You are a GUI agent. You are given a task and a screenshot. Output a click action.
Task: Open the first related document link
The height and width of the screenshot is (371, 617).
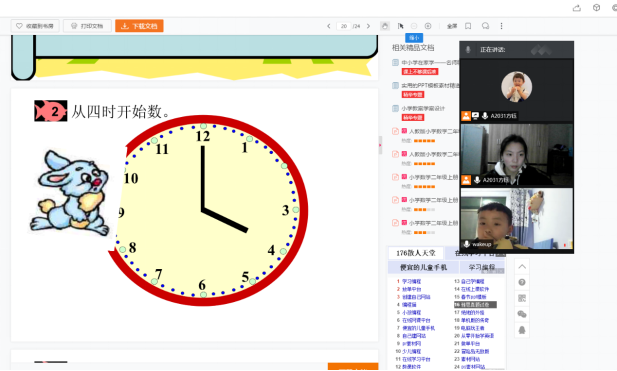(430, 63)
